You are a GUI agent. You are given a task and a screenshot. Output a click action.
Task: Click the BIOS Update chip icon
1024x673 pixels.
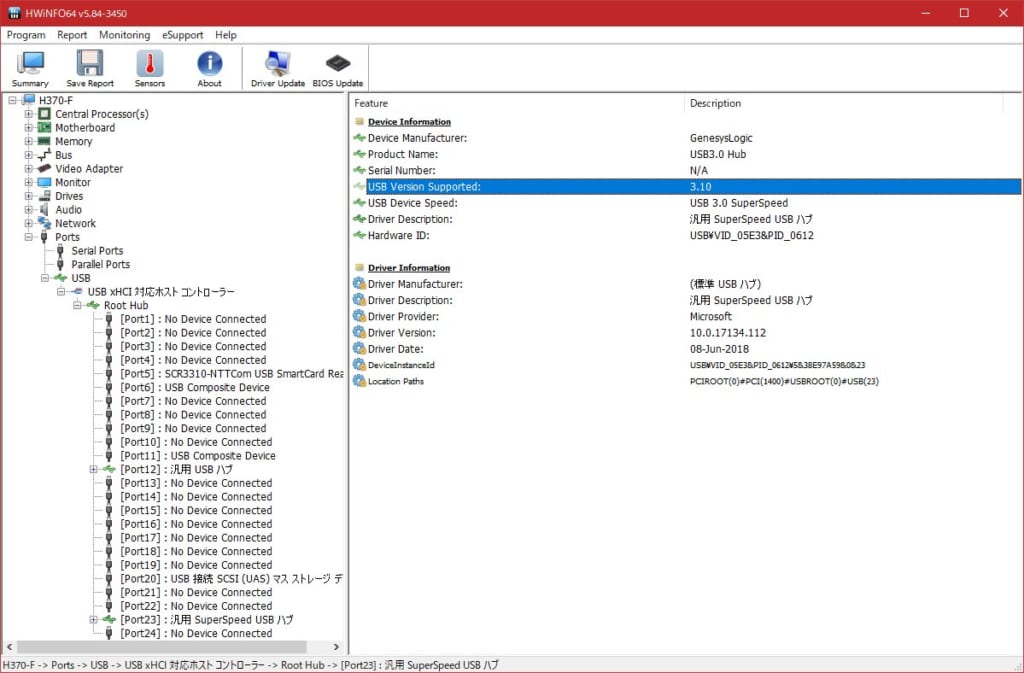(x=338, y=68)
